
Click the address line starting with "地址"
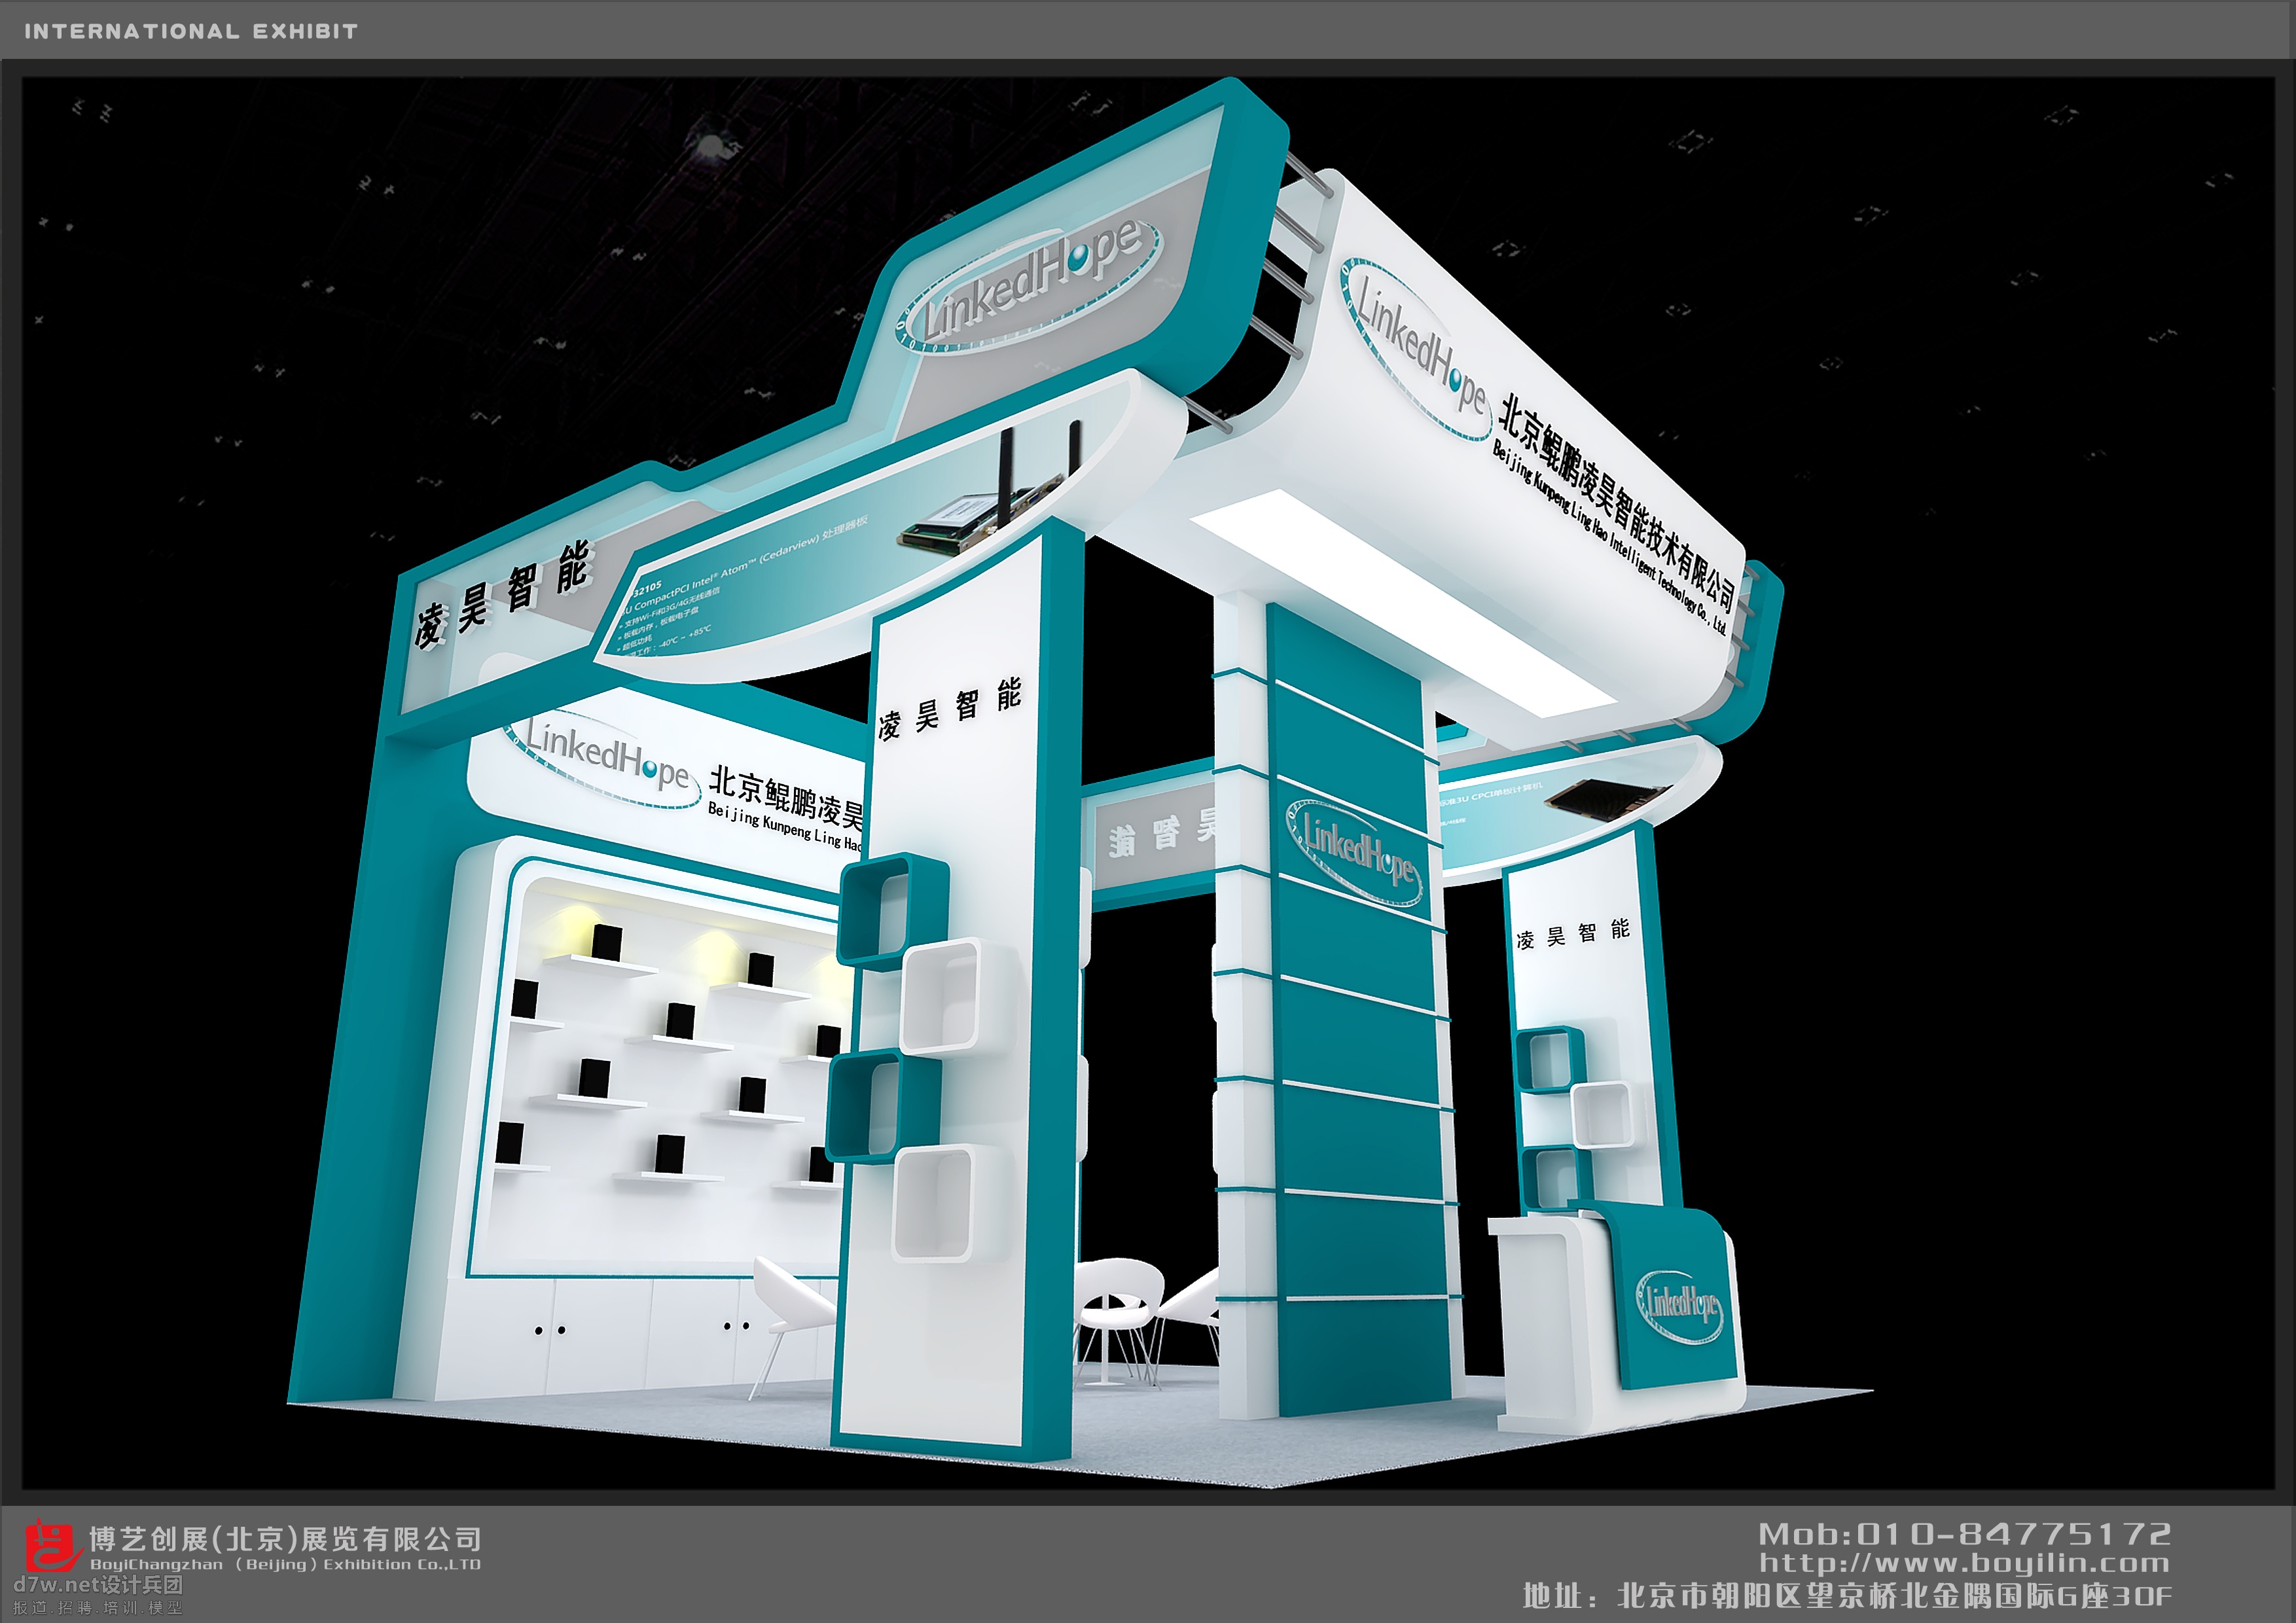pyautogui.click(x=1847, y=1595)
